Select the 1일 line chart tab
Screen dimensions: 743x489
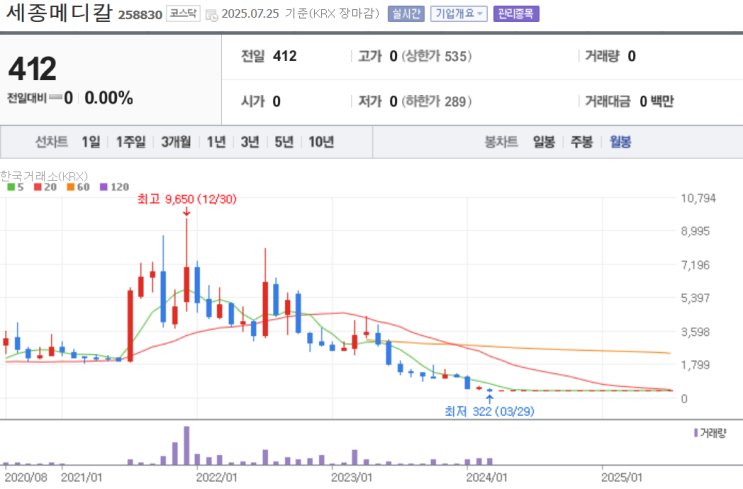[x=91, y=142]
